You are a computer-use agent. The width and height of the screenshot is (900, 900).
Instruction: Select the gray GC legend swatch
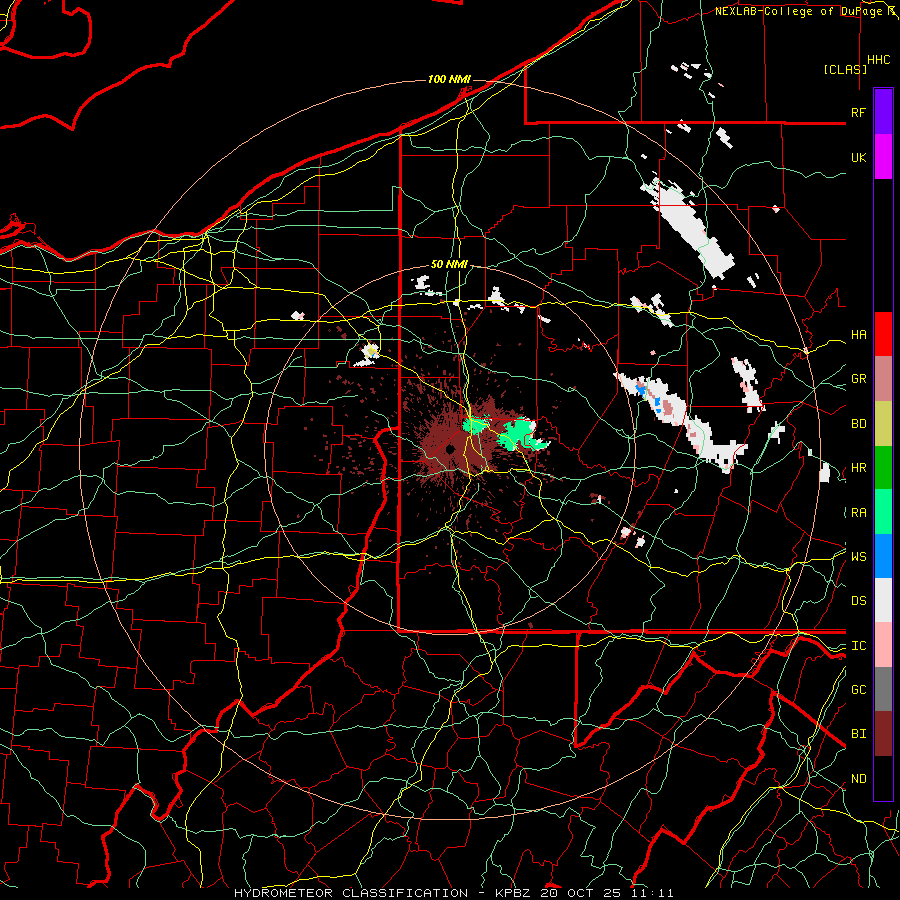[883, 689]
